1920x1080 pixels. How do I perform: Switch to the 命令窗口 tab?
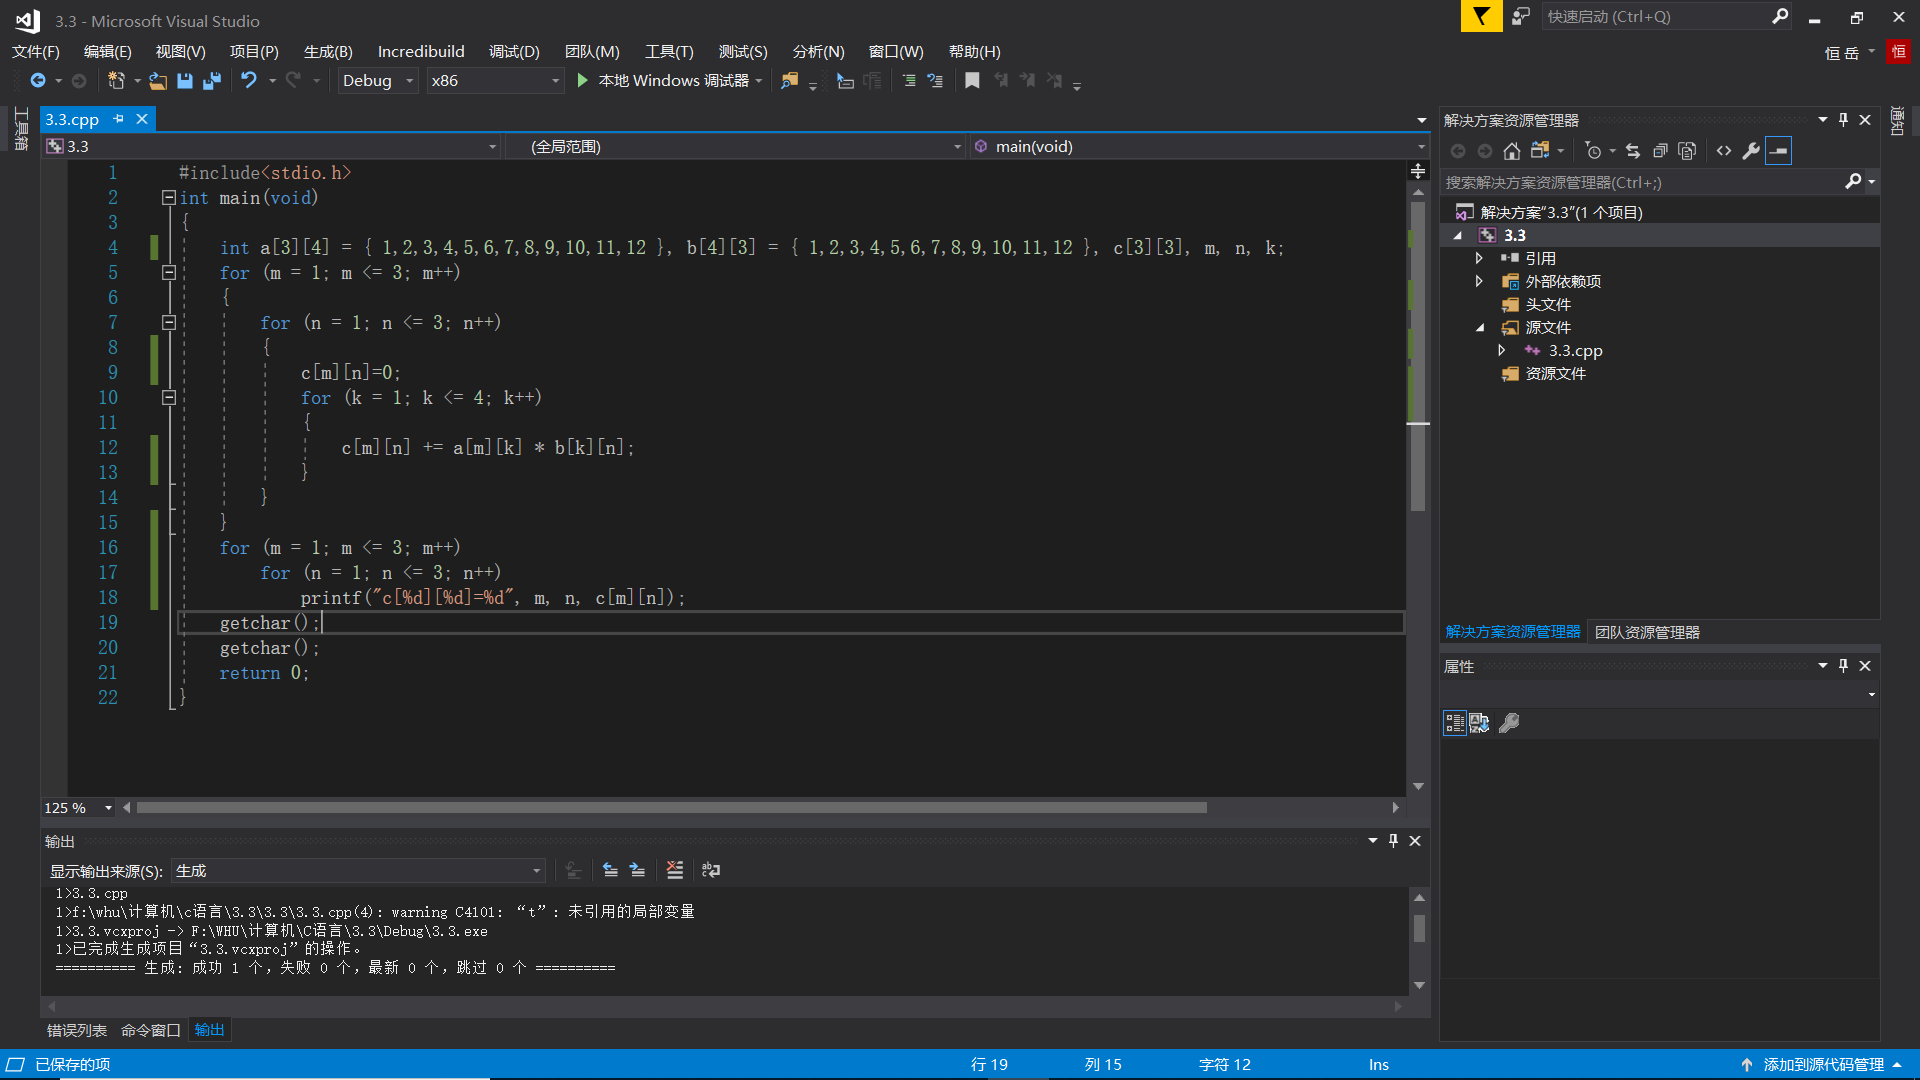pos(151,1030)
